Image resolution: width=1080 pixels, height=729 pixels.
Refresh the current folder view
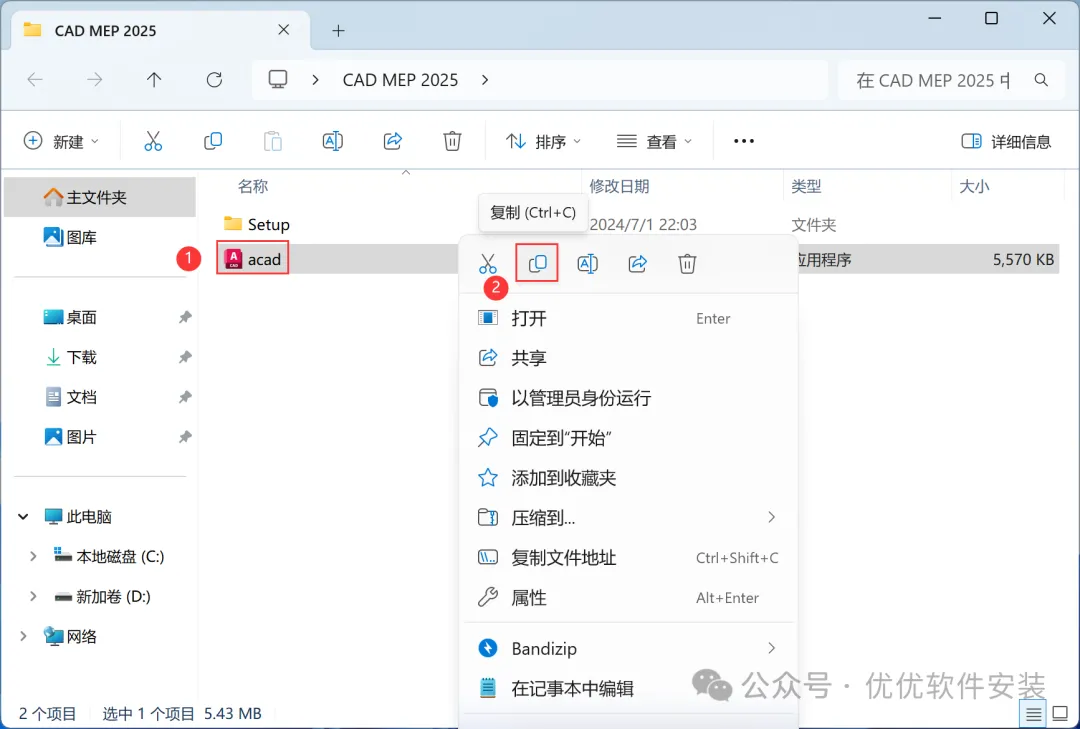(214, 80)
